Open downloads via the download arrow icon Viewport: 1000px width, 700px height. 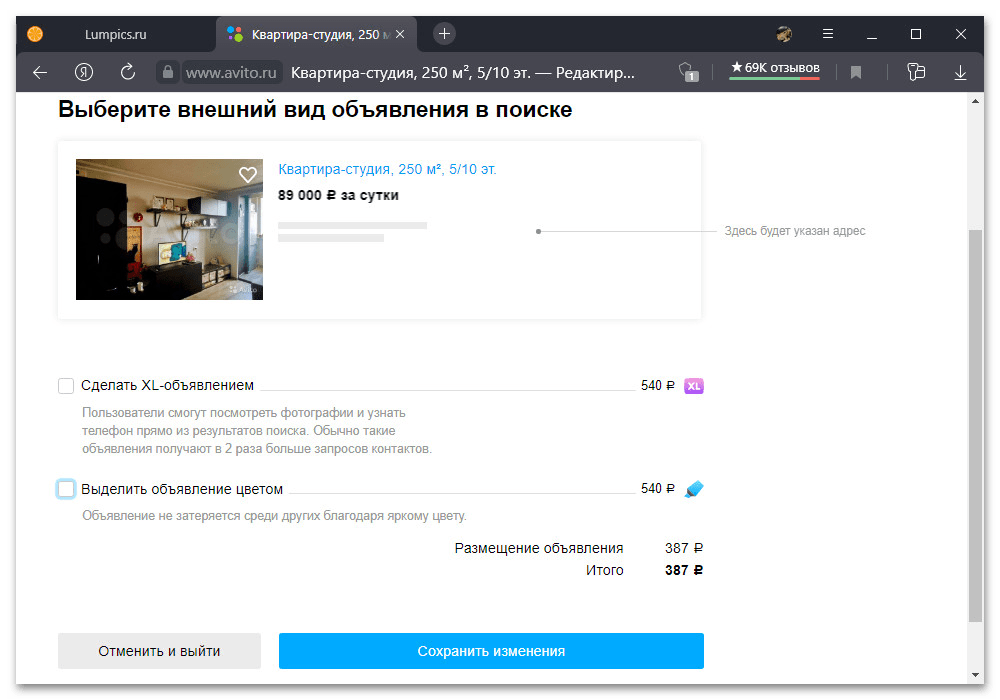click(960, 73)
